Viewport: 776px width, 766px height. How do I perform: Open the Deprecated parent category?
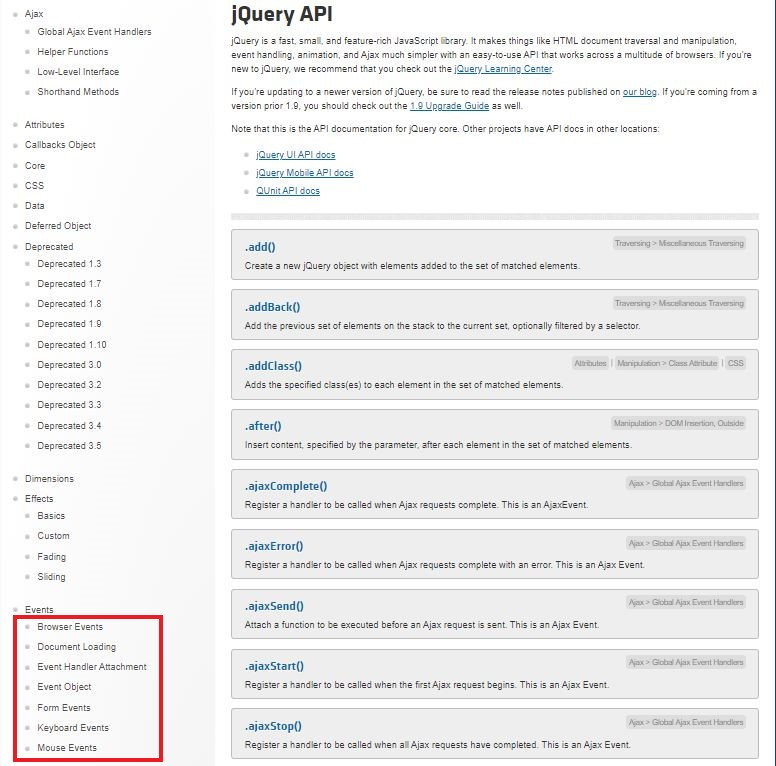[48, 246]
